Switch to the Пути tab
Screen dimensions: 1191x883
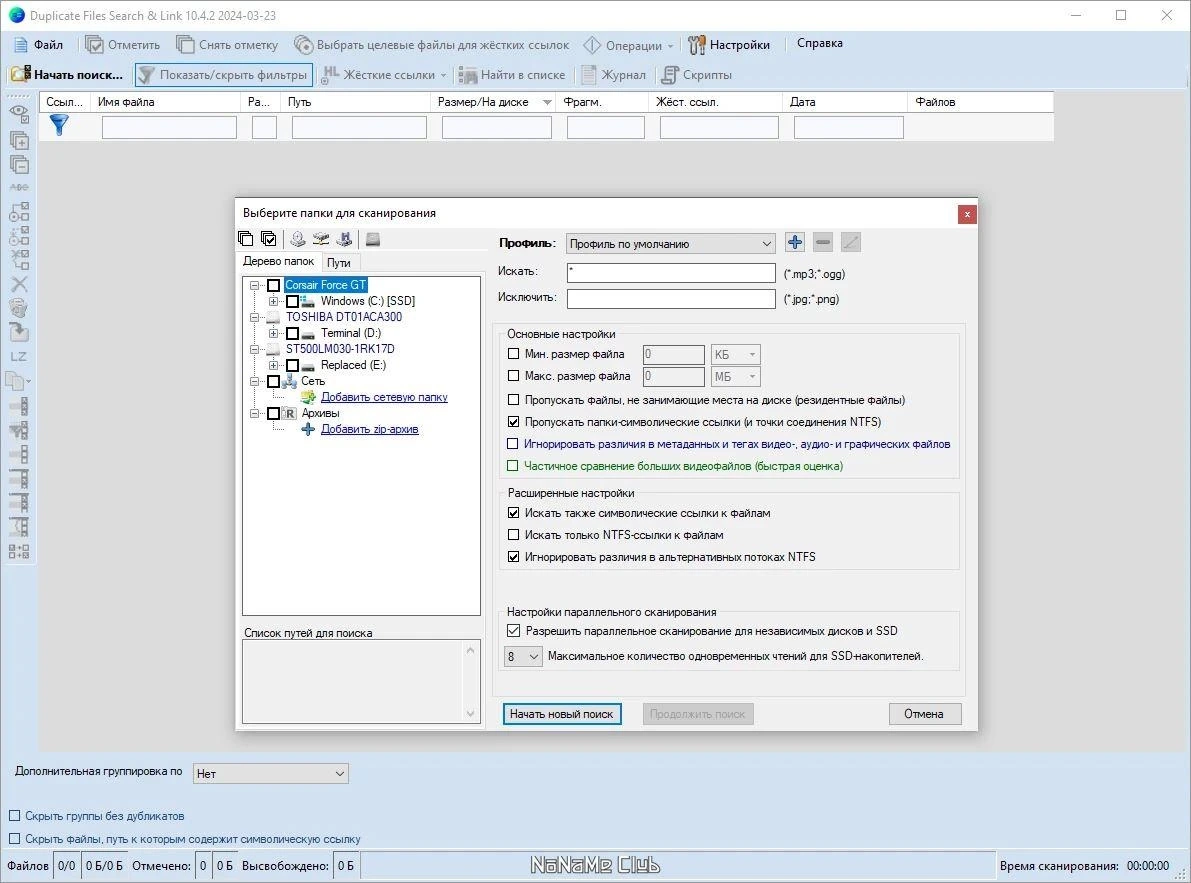[339, 263]
